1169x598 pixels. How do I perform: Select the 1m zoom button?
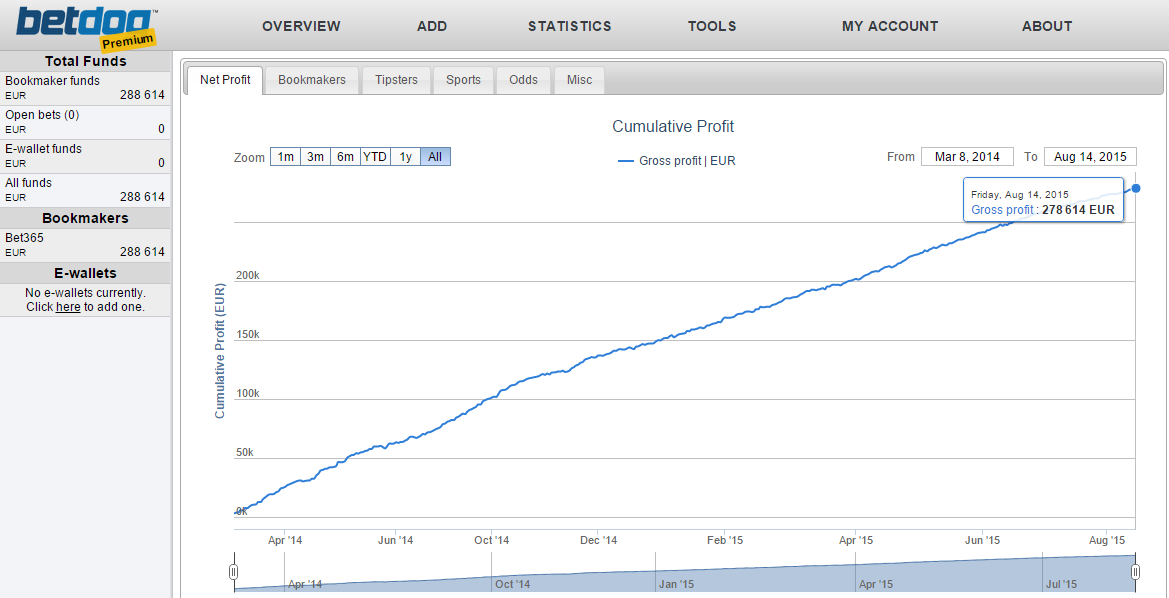coord(285,157)
